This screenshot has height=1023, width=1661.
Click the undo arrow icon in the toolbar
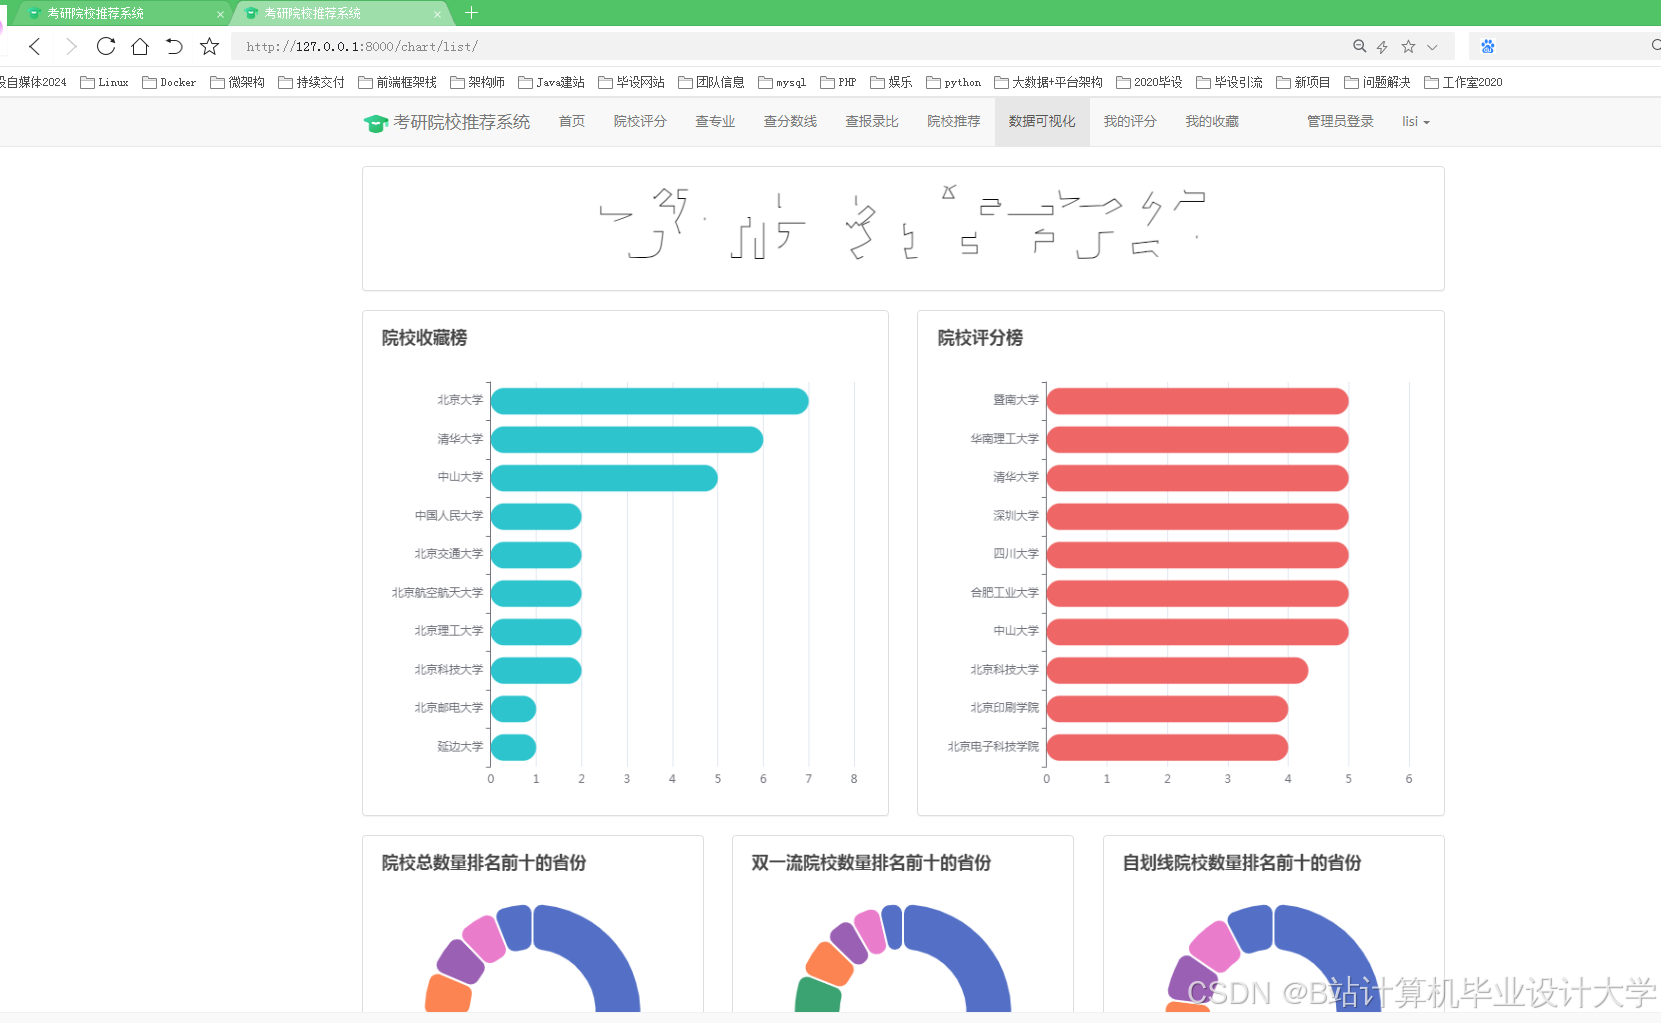coord(175,46)
